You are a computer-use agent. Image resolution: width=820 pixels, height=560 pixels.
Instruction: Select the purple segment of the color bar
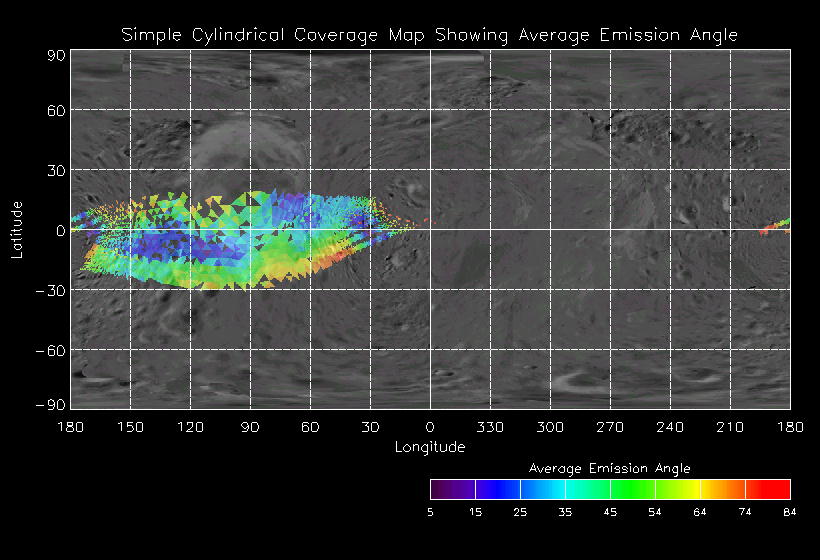(452, 489)
